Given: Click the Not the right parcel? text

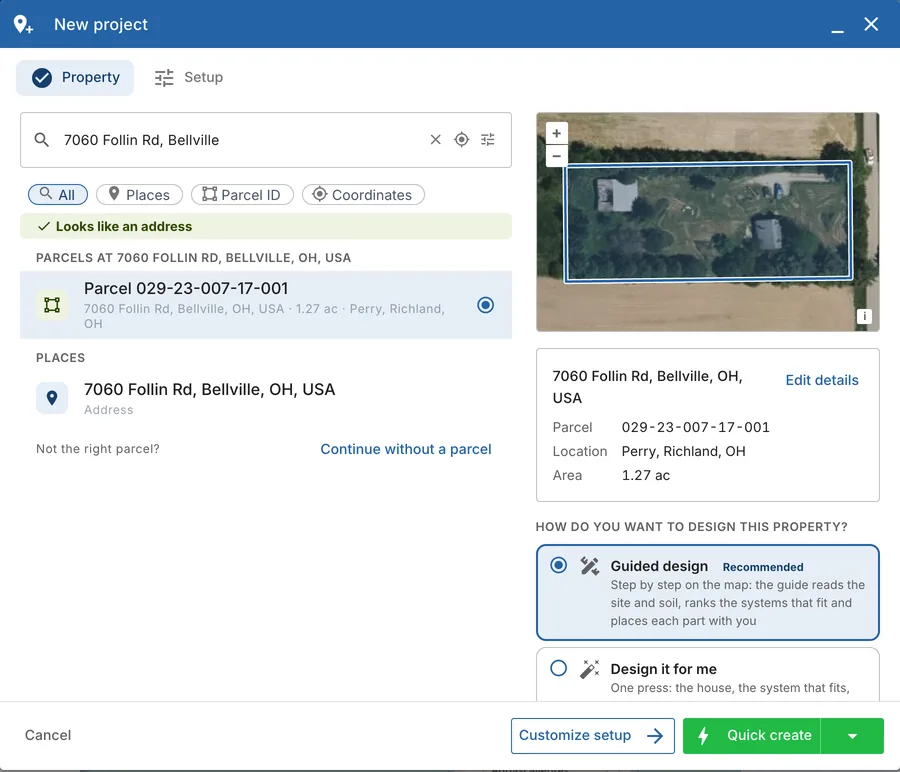Looking at the screenshot, I should 98,449.
